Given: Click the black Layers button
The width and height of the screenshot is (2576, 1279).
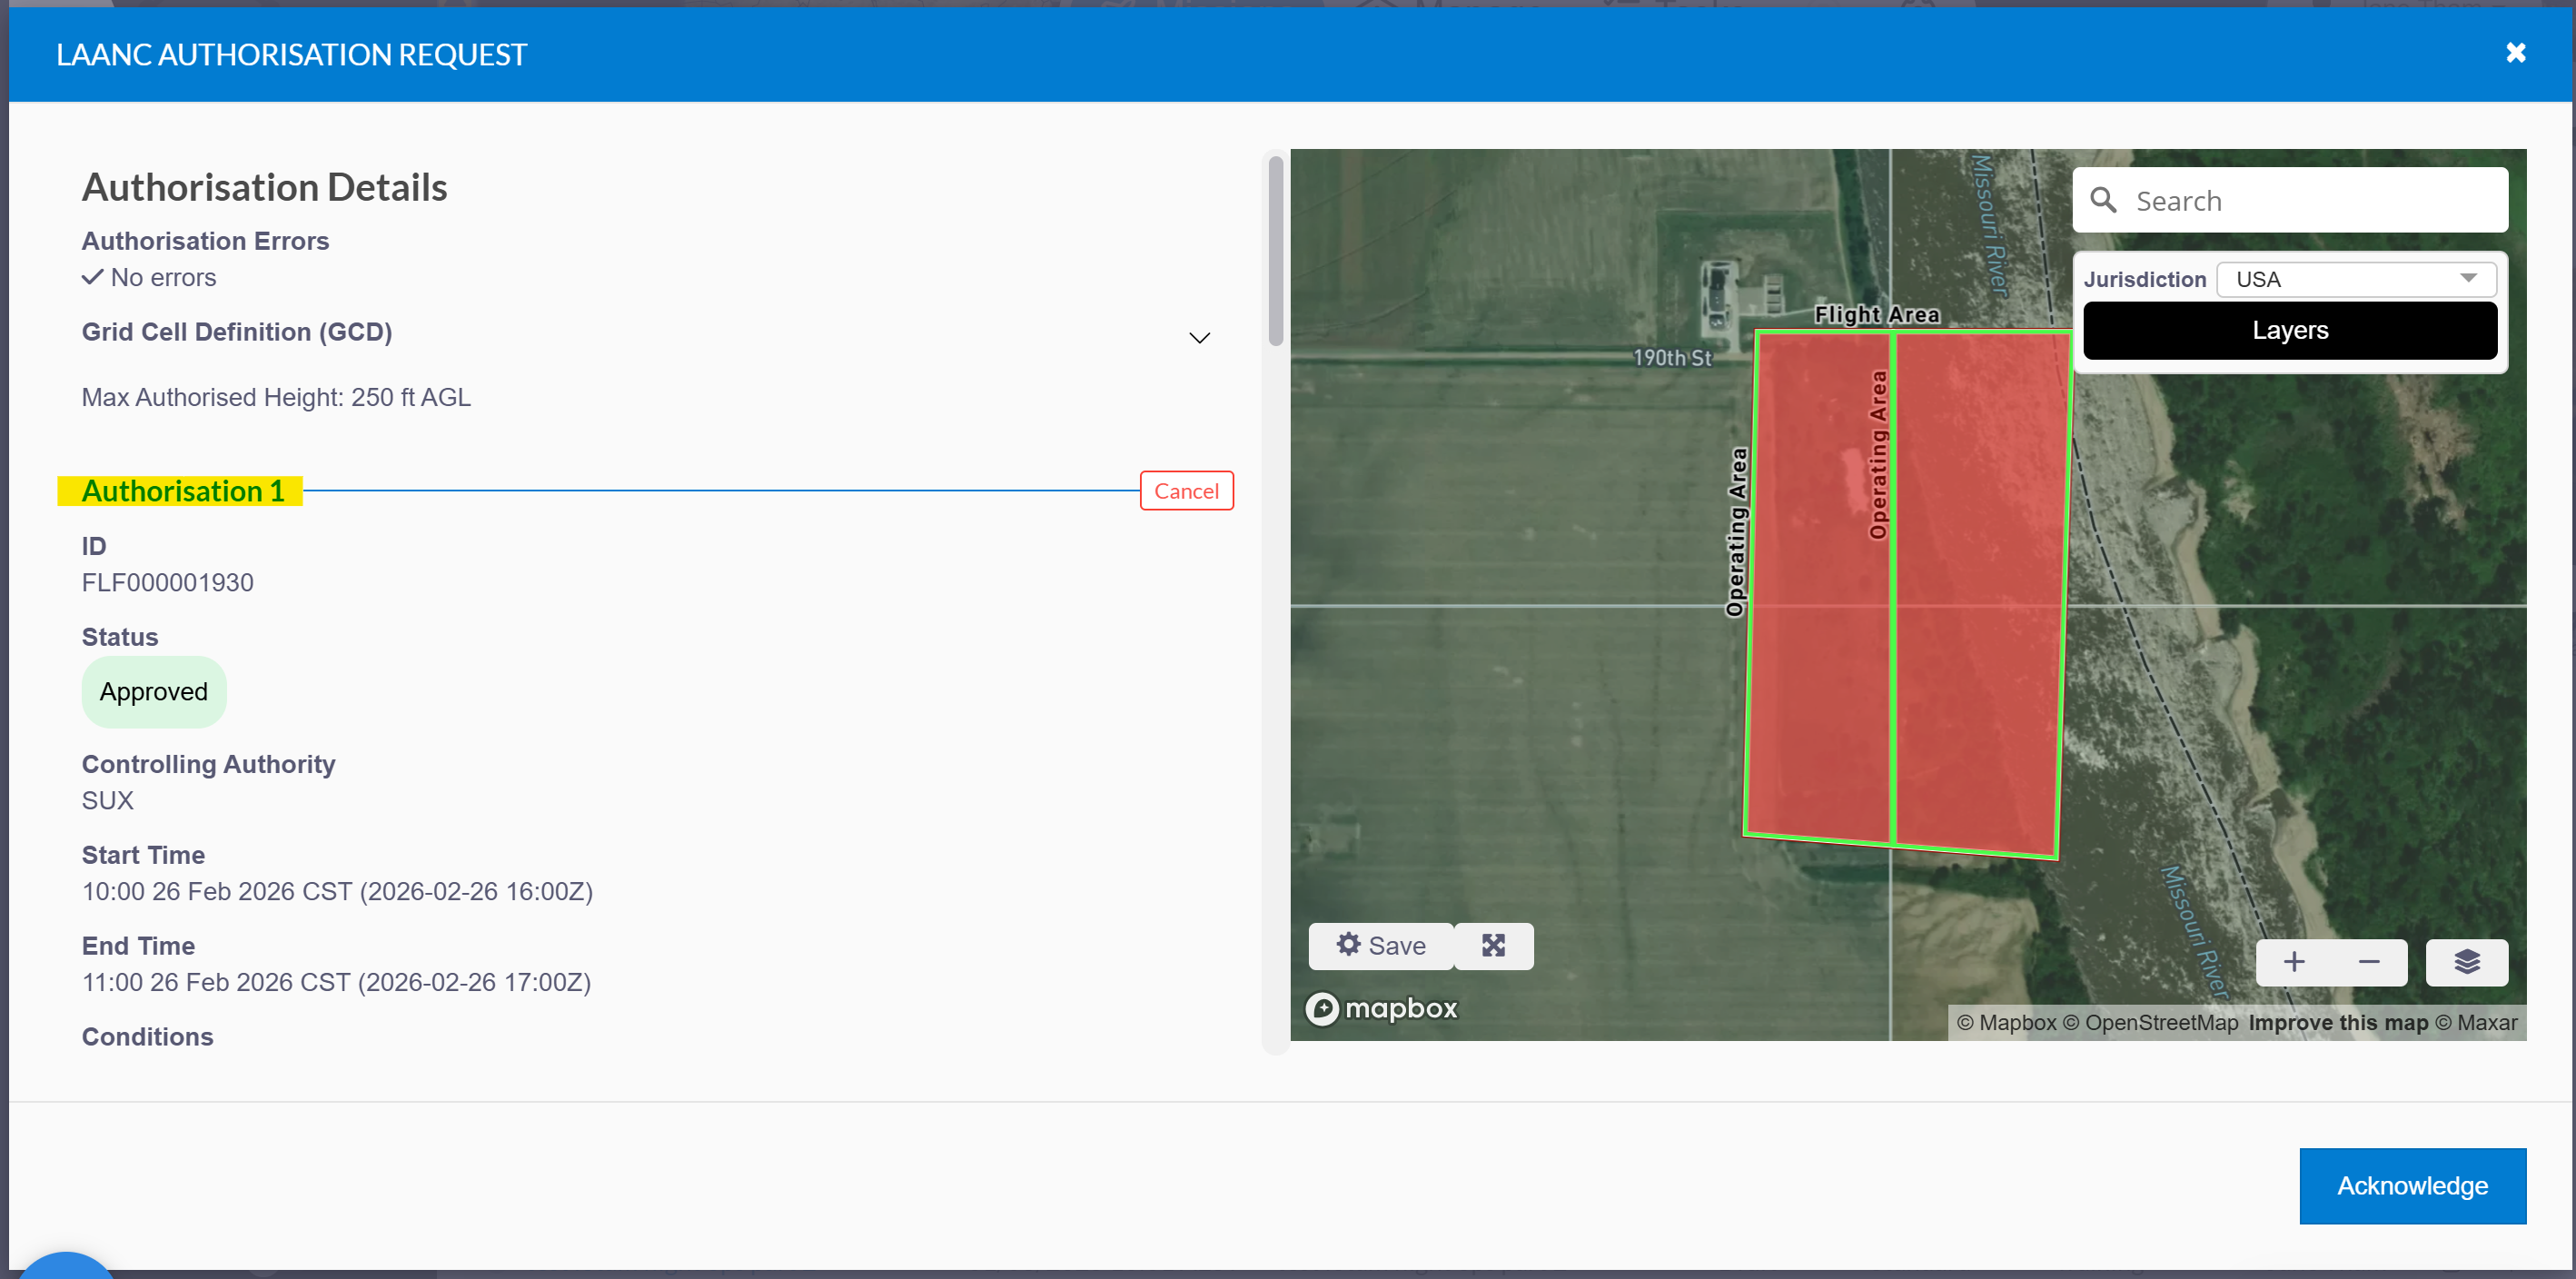Looking at the screenshot, I should [x=2289, y=331].
